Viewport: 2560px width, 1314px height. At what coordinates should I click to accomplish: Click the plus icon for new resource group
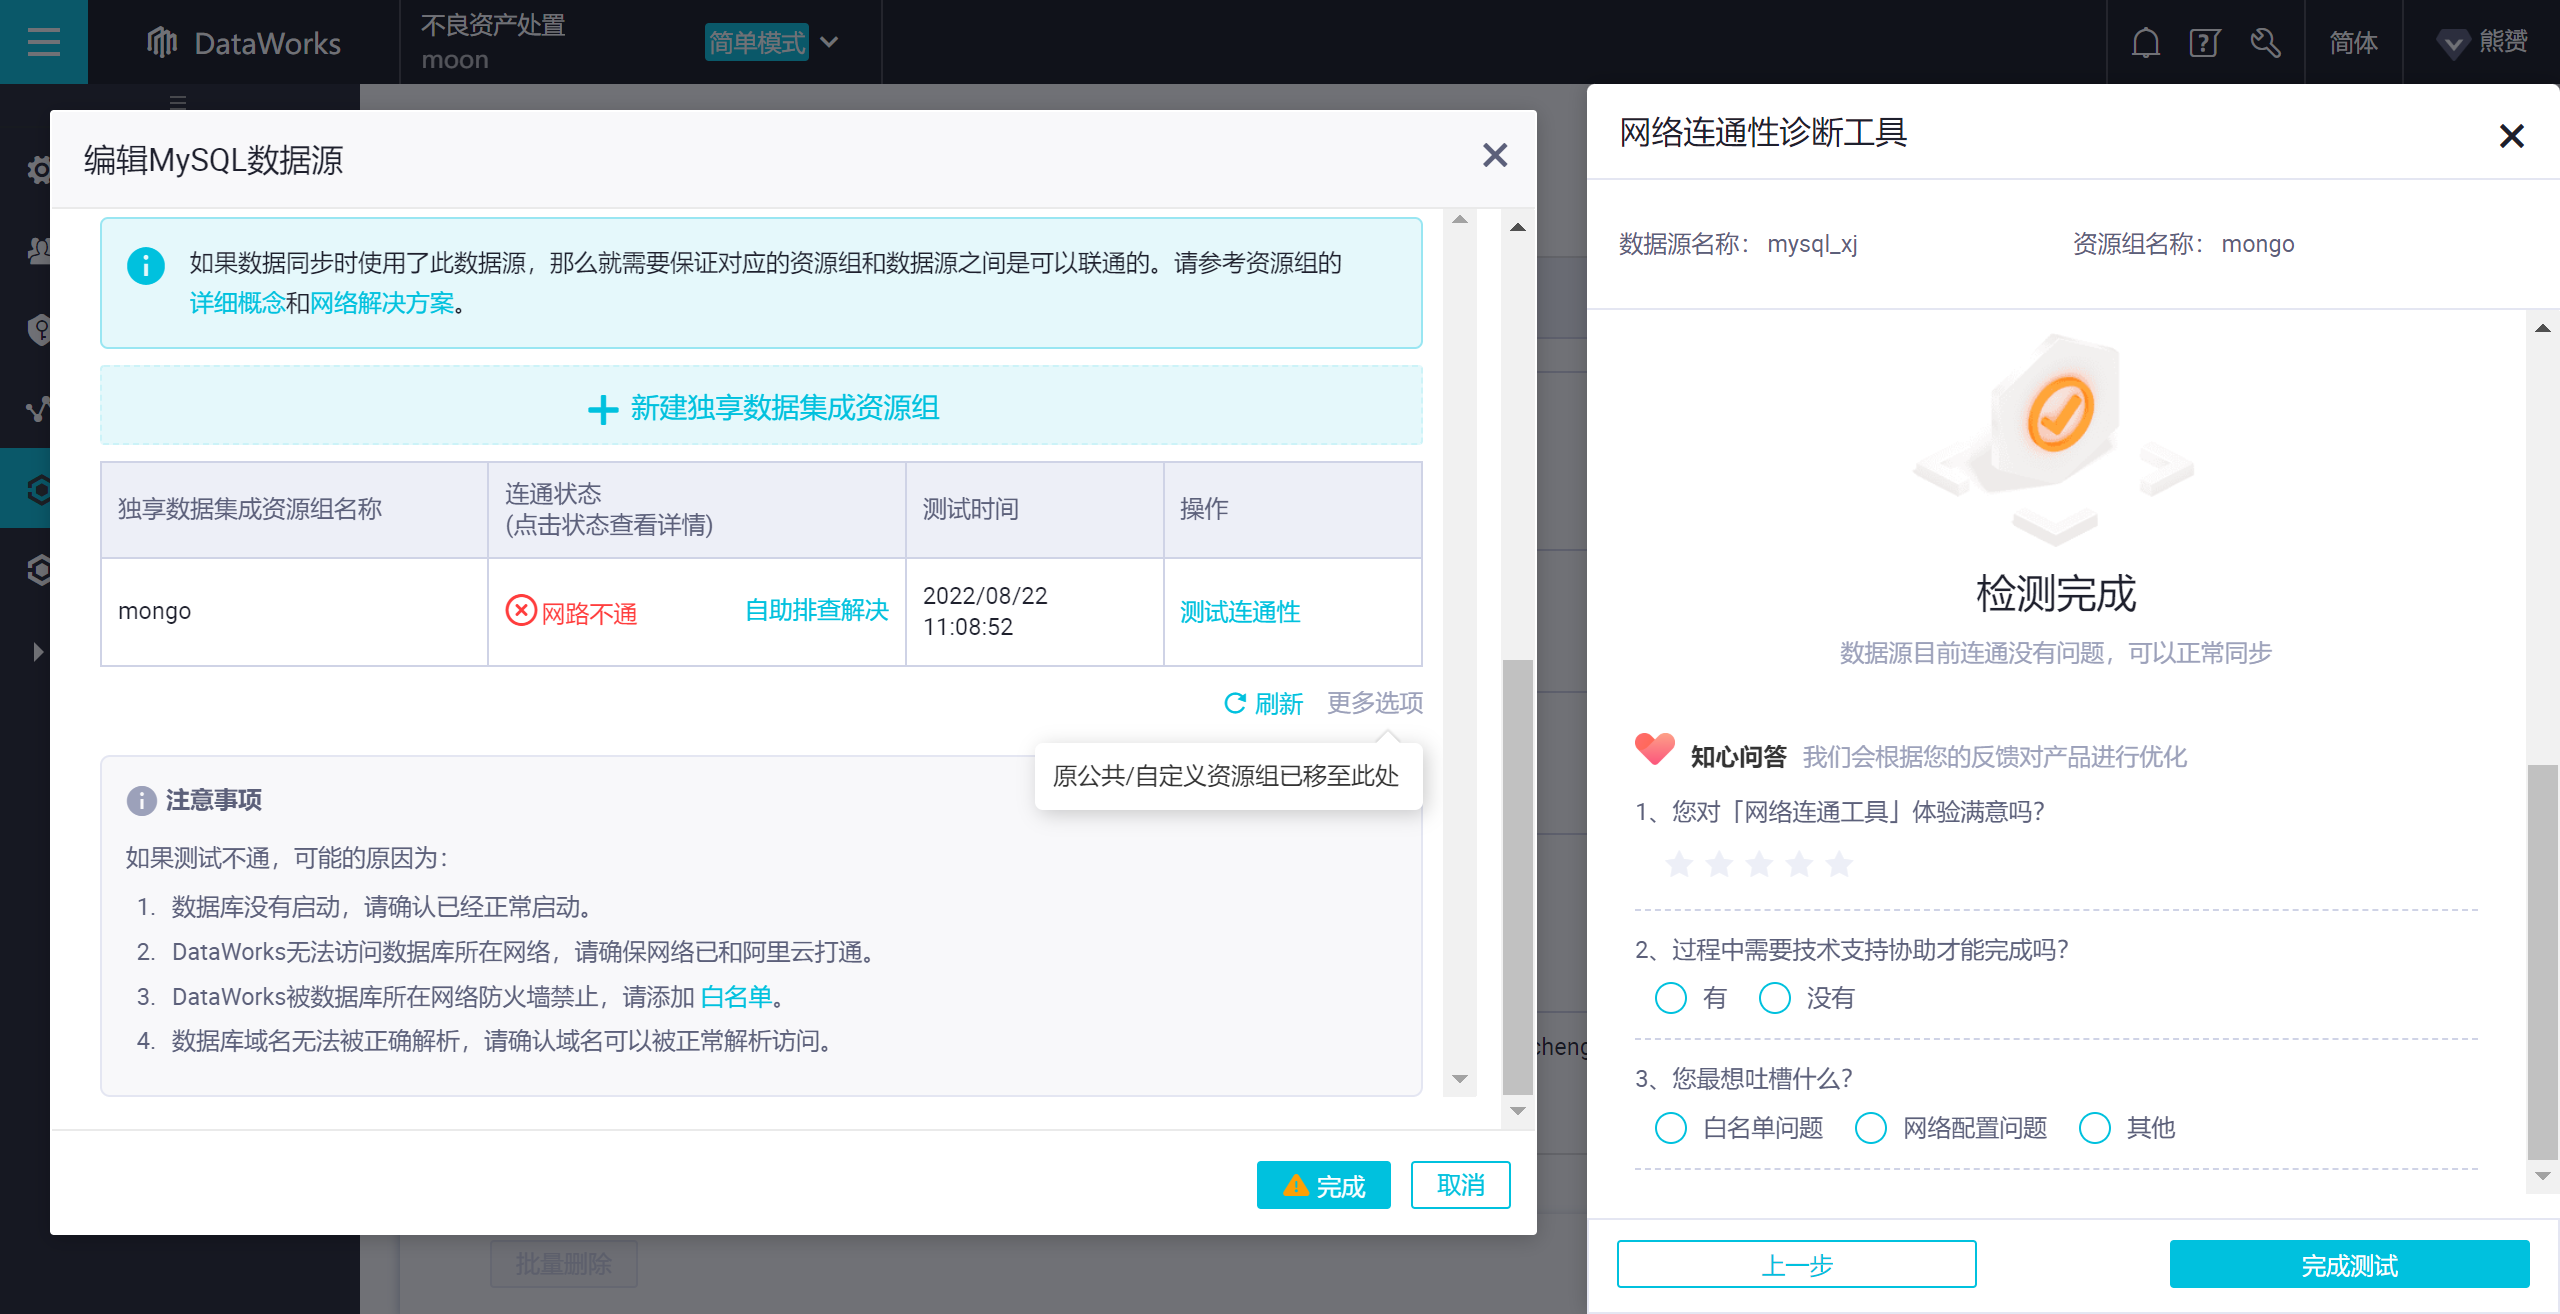click(x=603, y=408)
